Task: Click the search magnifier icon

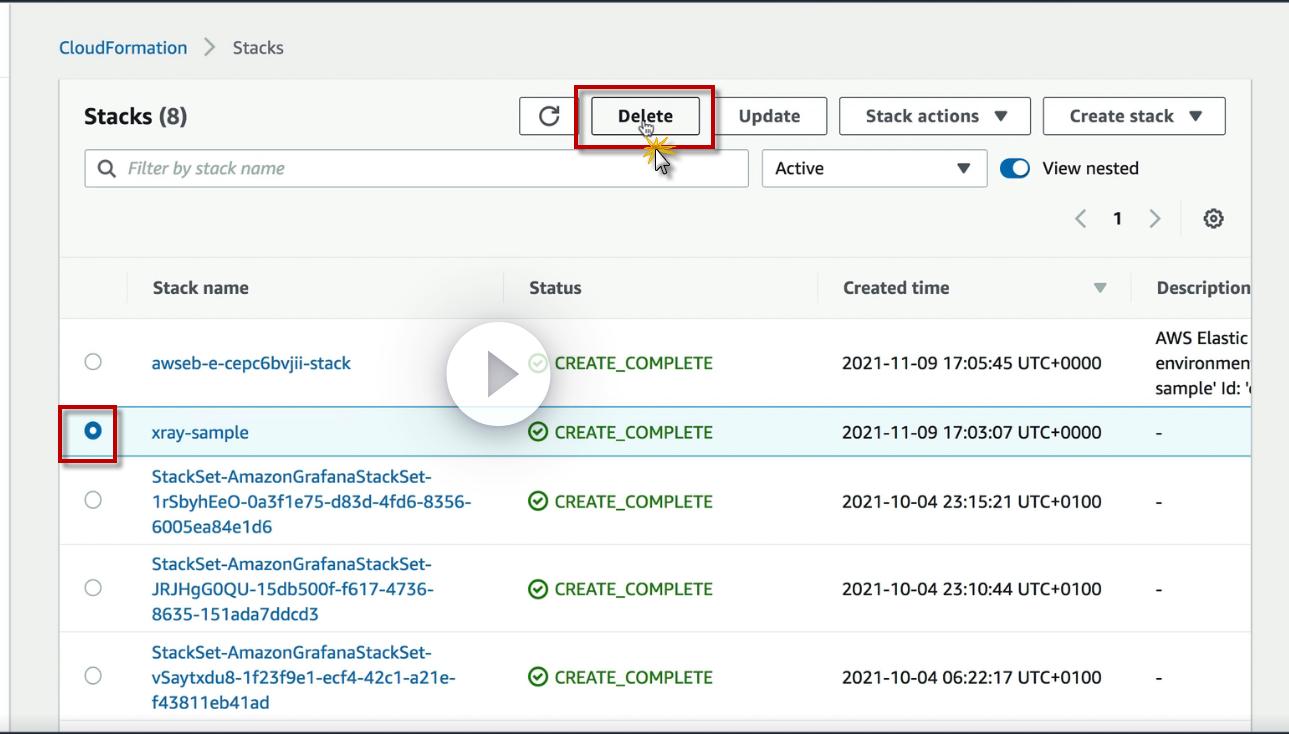Action: 107,169
